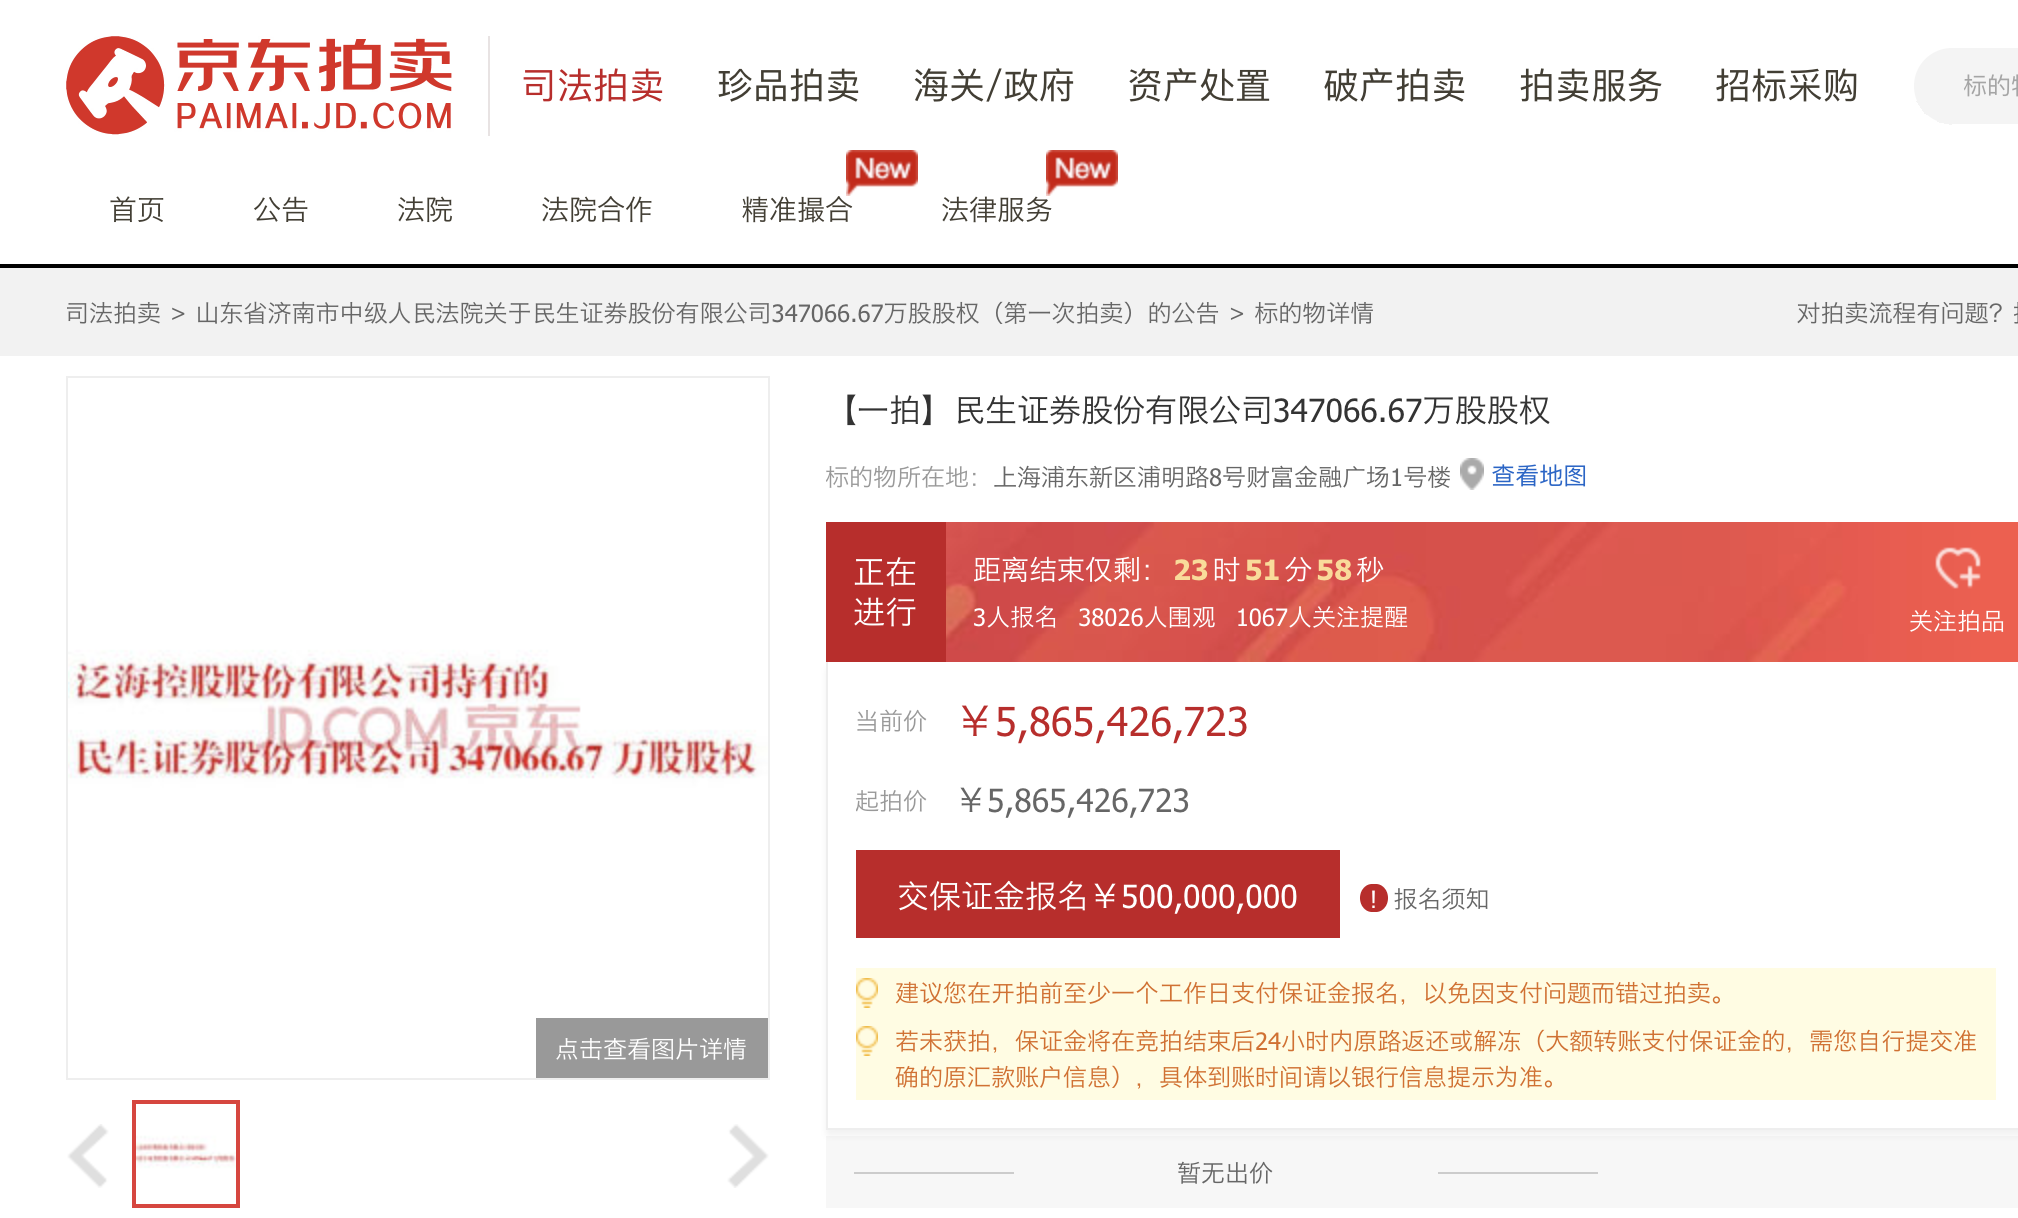Click 1067人关注提醒 text
The height and width of the screenshot is (1218, 2018).
[1322, 618]
